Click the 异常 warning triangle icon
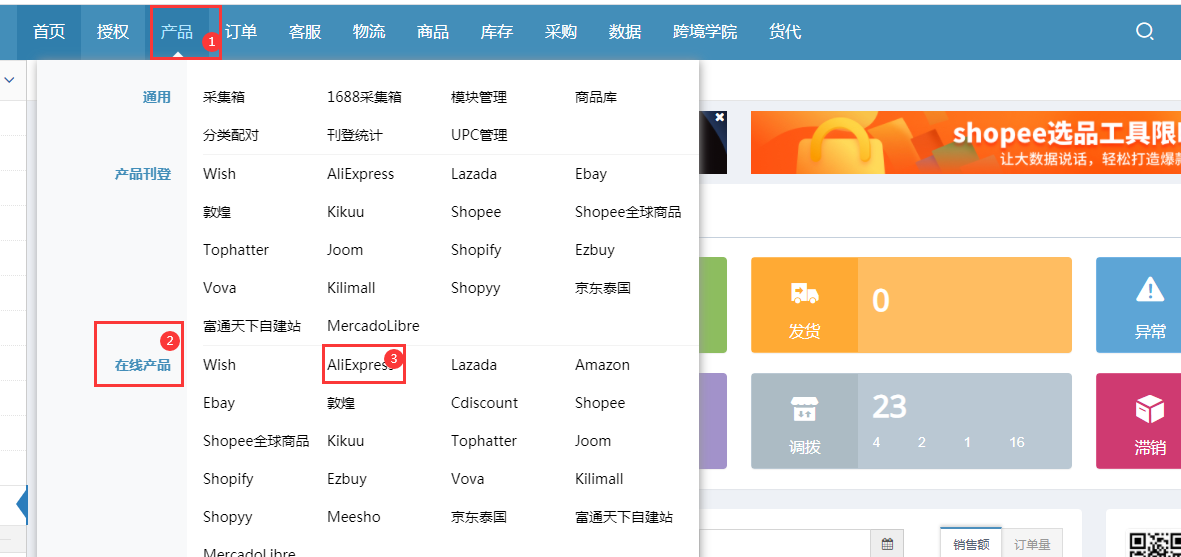1181x557 pixels. (x=1149, y=289)
